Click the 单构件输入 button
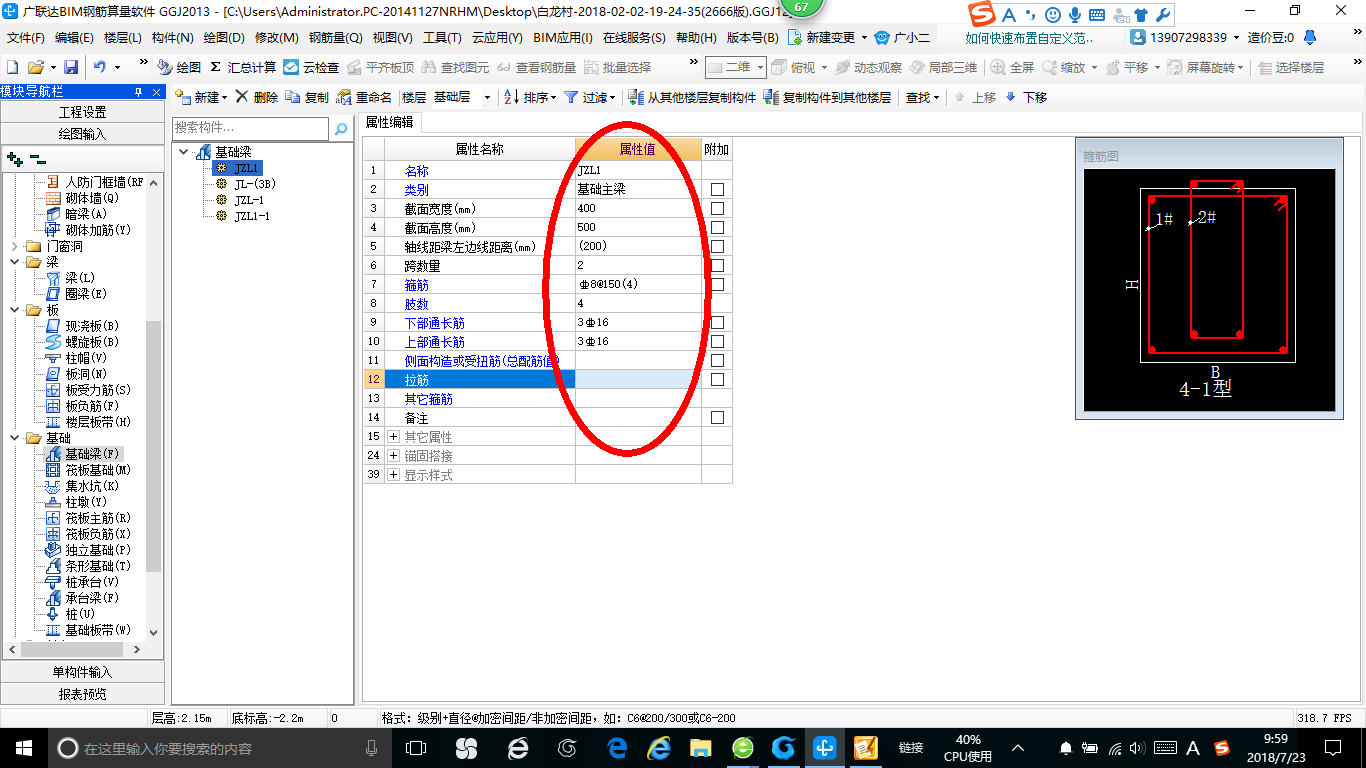 point(82,672)
